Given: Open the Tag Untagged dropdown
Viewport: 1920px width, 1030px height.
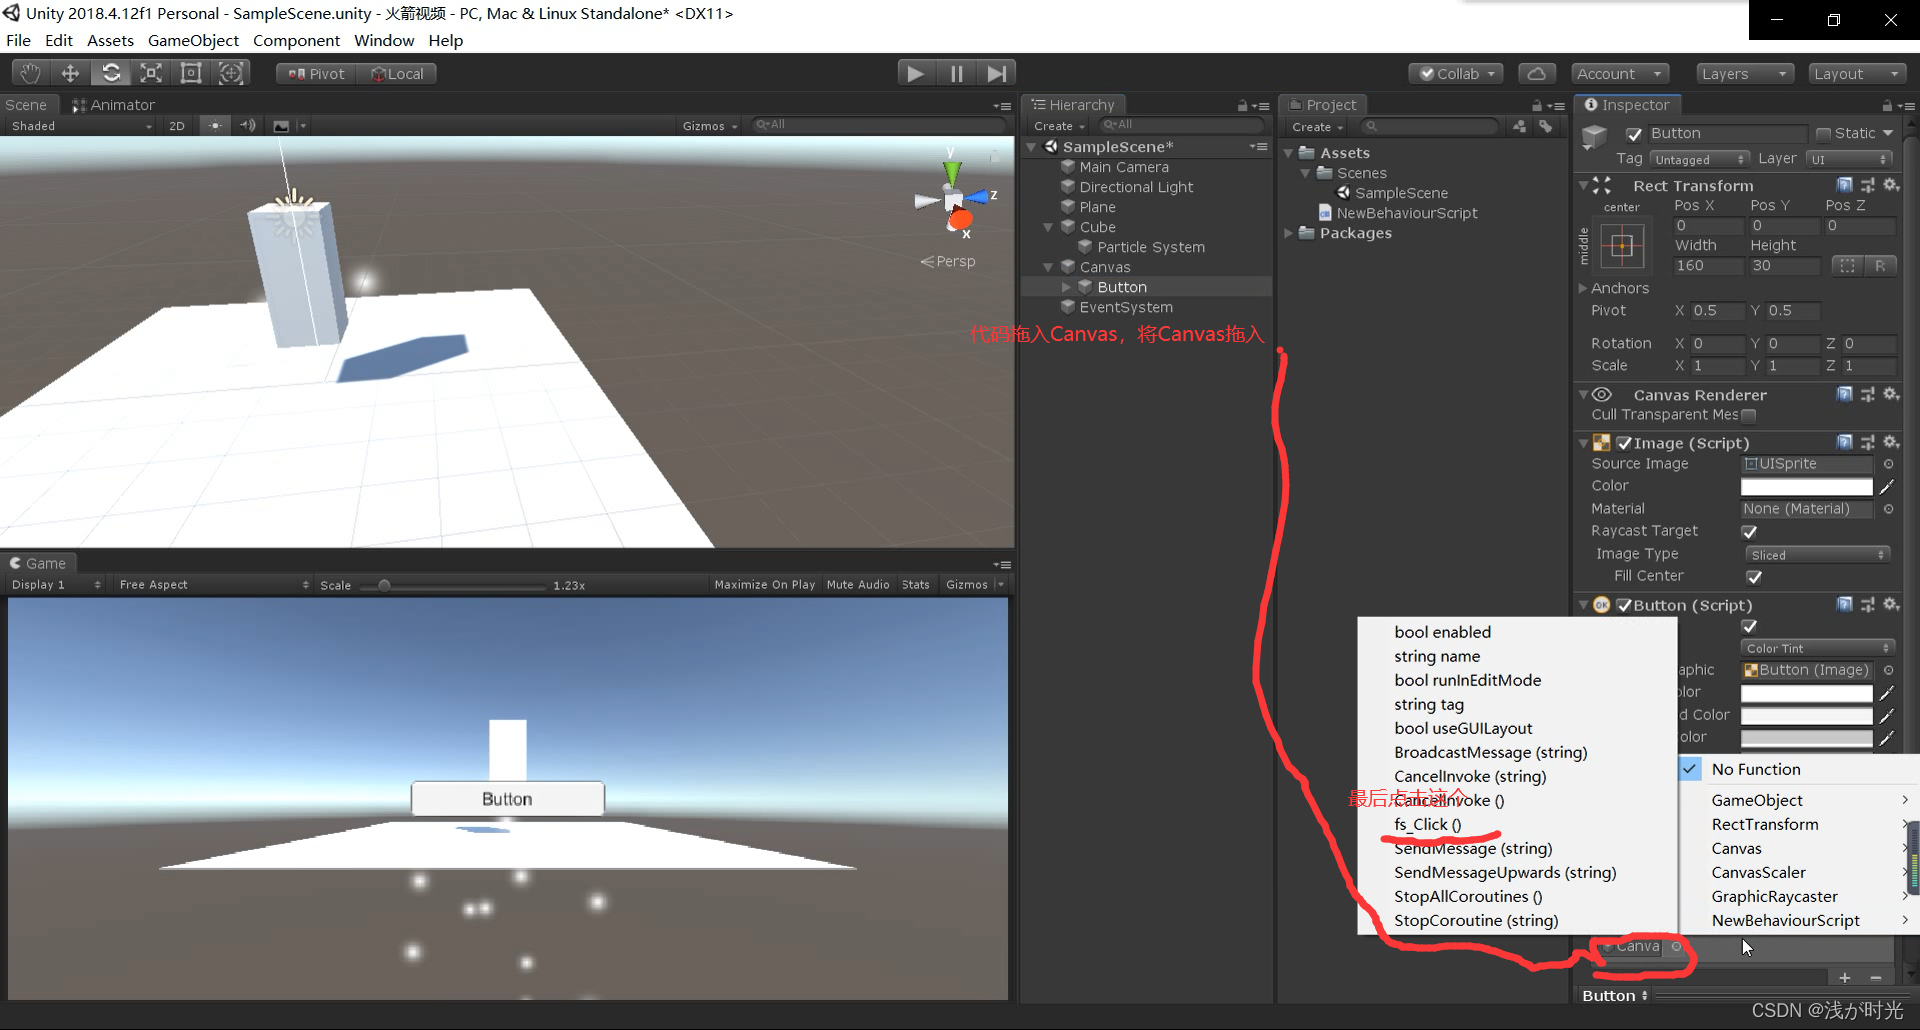Looking at the screenshot, I should [1699, 159].
